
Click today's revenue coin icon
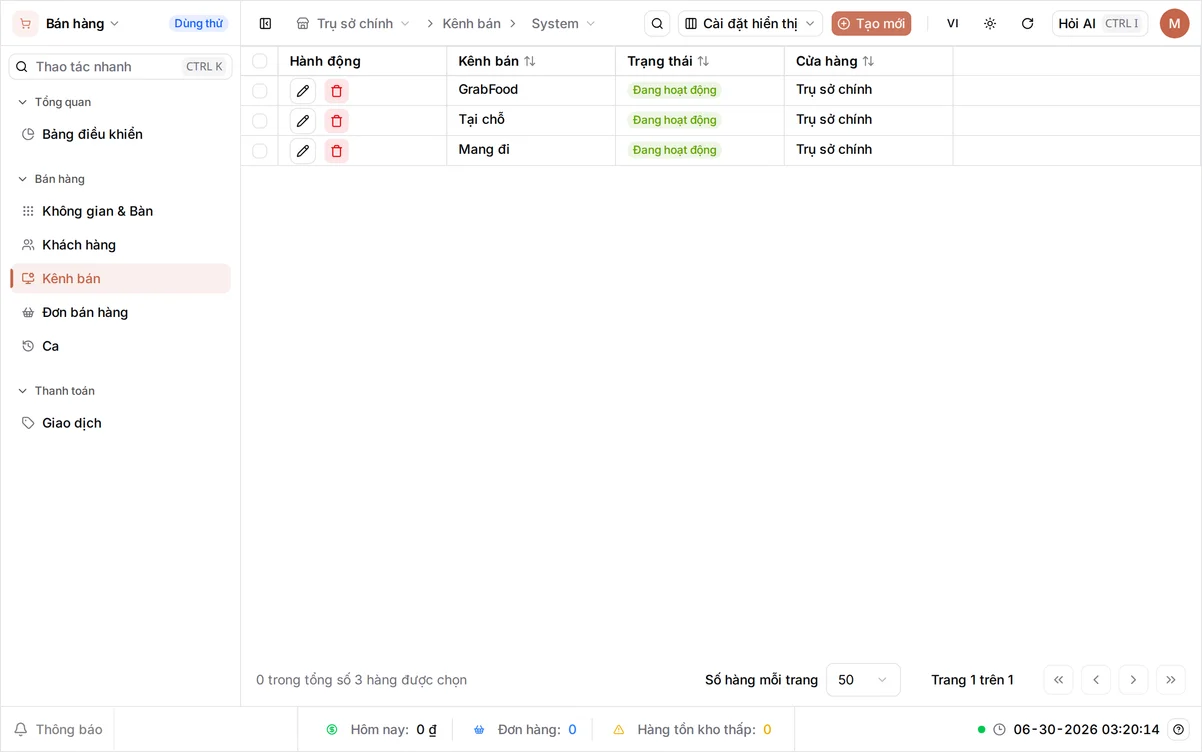click(332, 729)
